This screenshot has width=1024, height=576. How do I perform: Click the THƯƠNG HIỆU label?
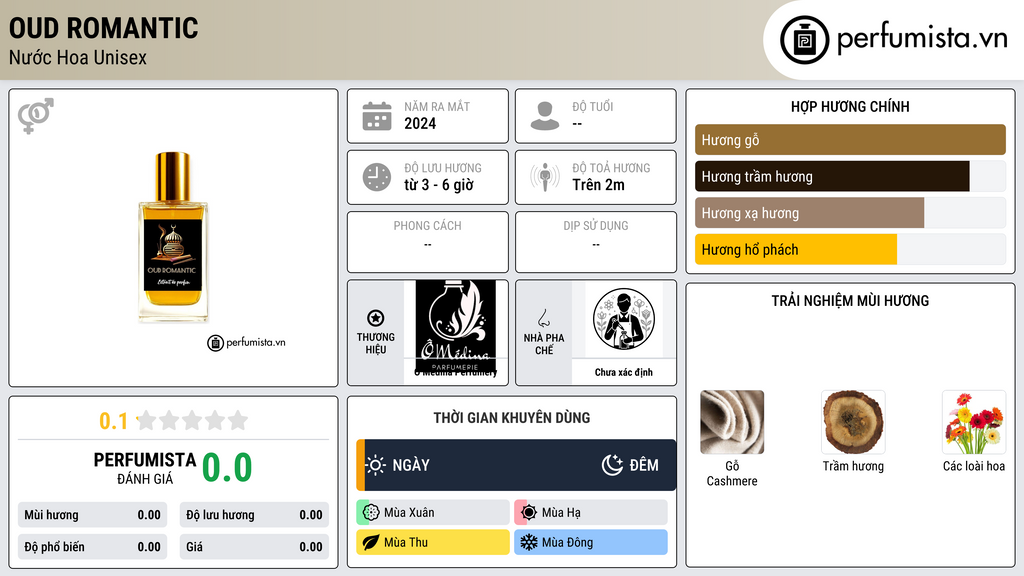376,344
